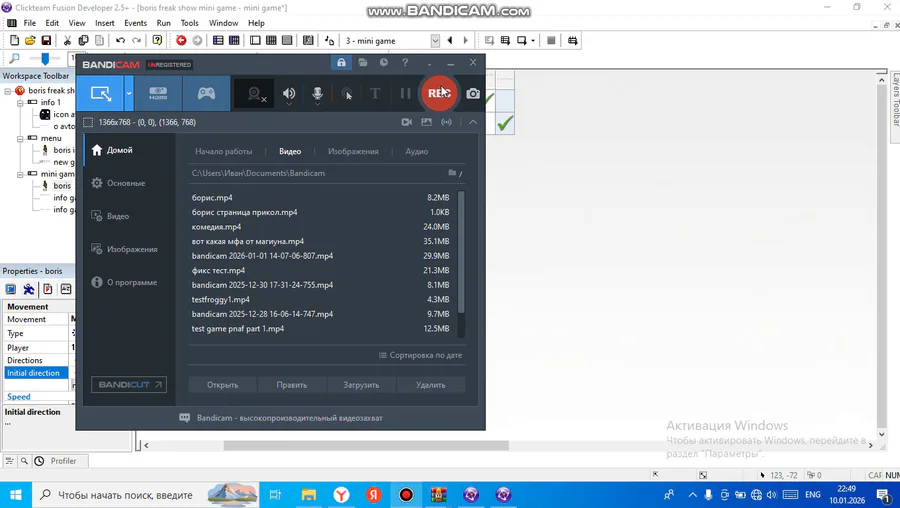Select HDMI device recording mode
The width and height of the screenshot is (900, 508).
point(158,94)
